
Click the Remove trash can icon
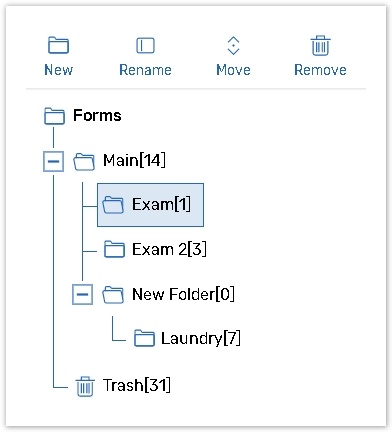320,45
